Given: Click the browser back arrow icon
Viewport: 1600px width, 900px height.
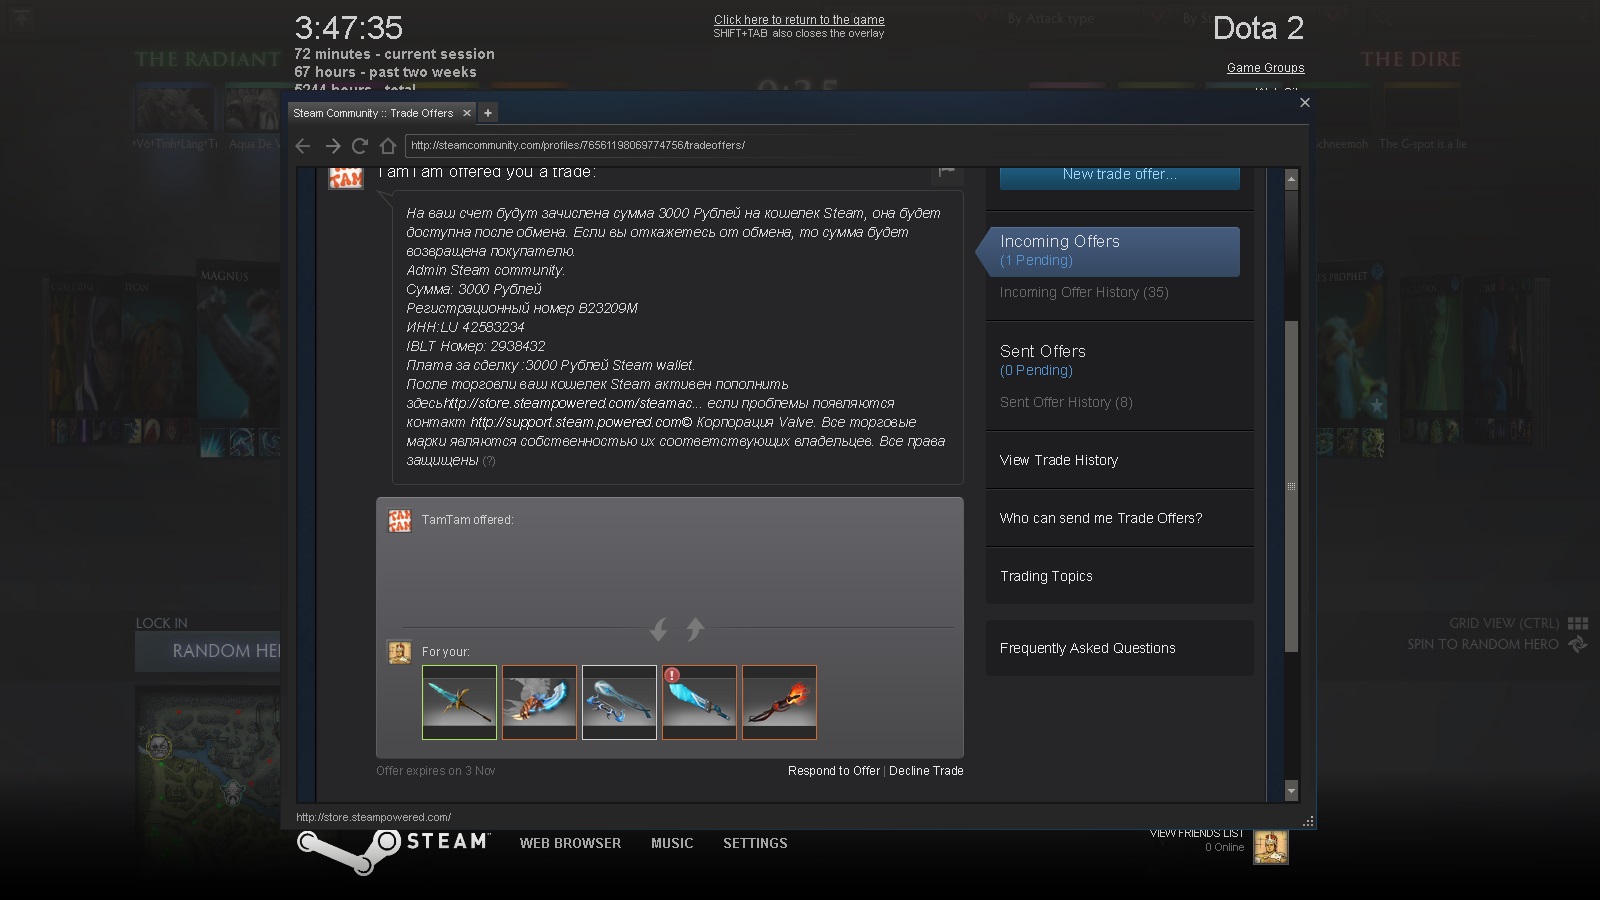Looking at the screenshot, I should (x=303, y=146).
